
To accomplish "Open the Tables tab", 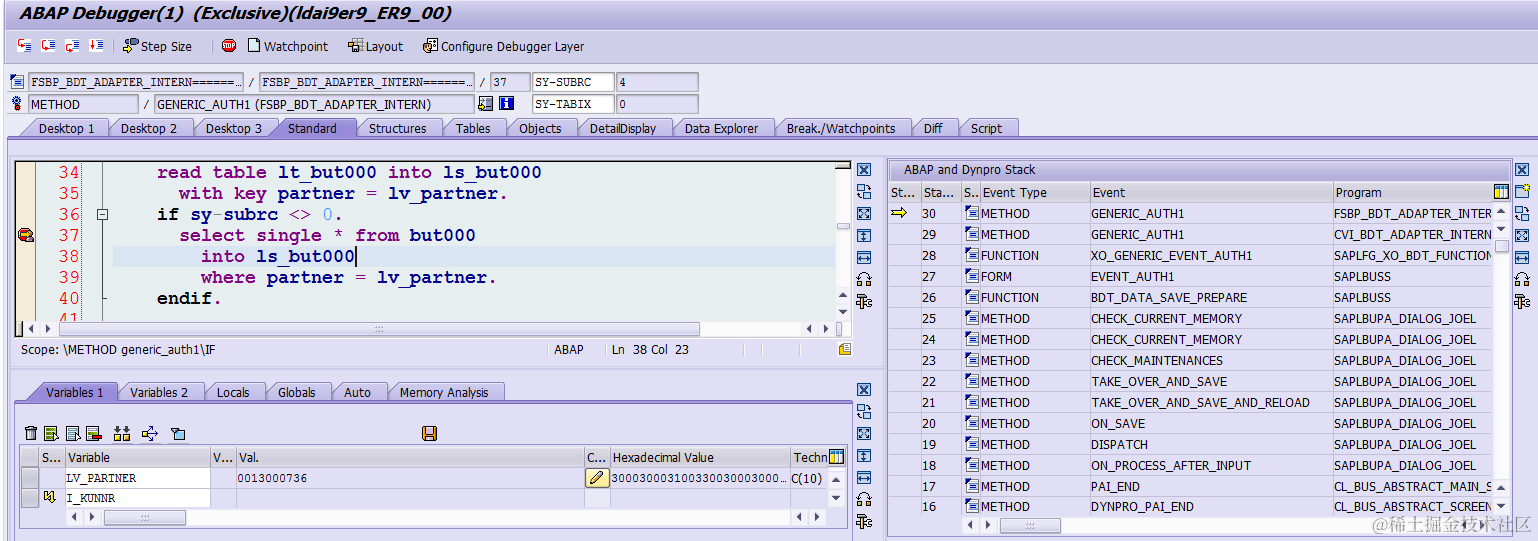I will click(x=473, y=128).
